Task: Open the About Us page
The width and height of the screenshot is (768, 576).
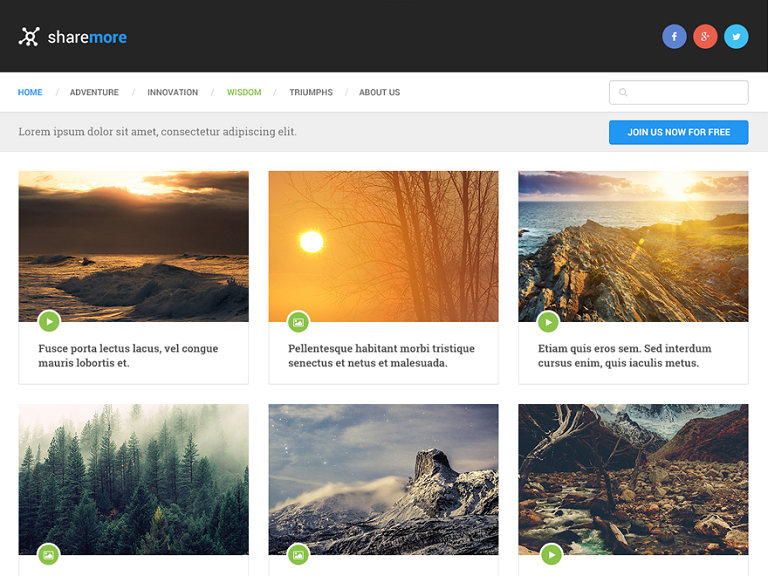Action: tap(379, 92)
